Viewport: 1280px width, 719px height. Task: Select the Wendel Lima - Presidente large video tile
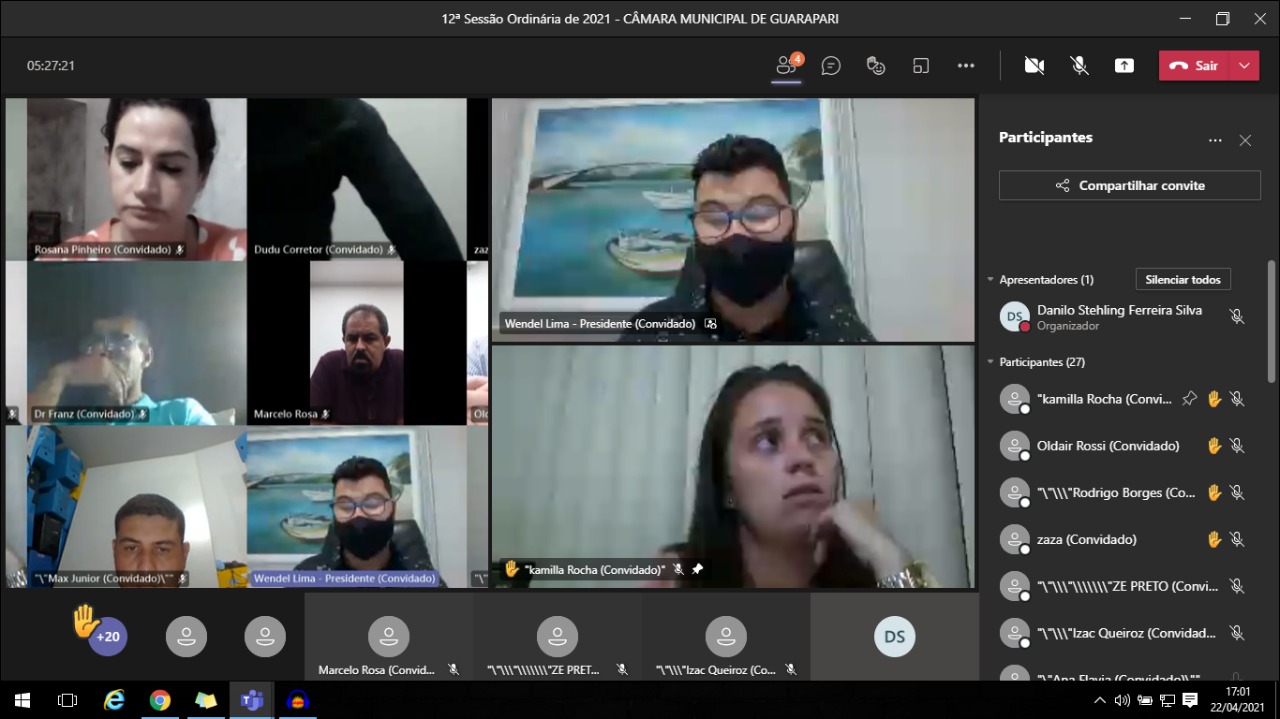coord(732,220)
